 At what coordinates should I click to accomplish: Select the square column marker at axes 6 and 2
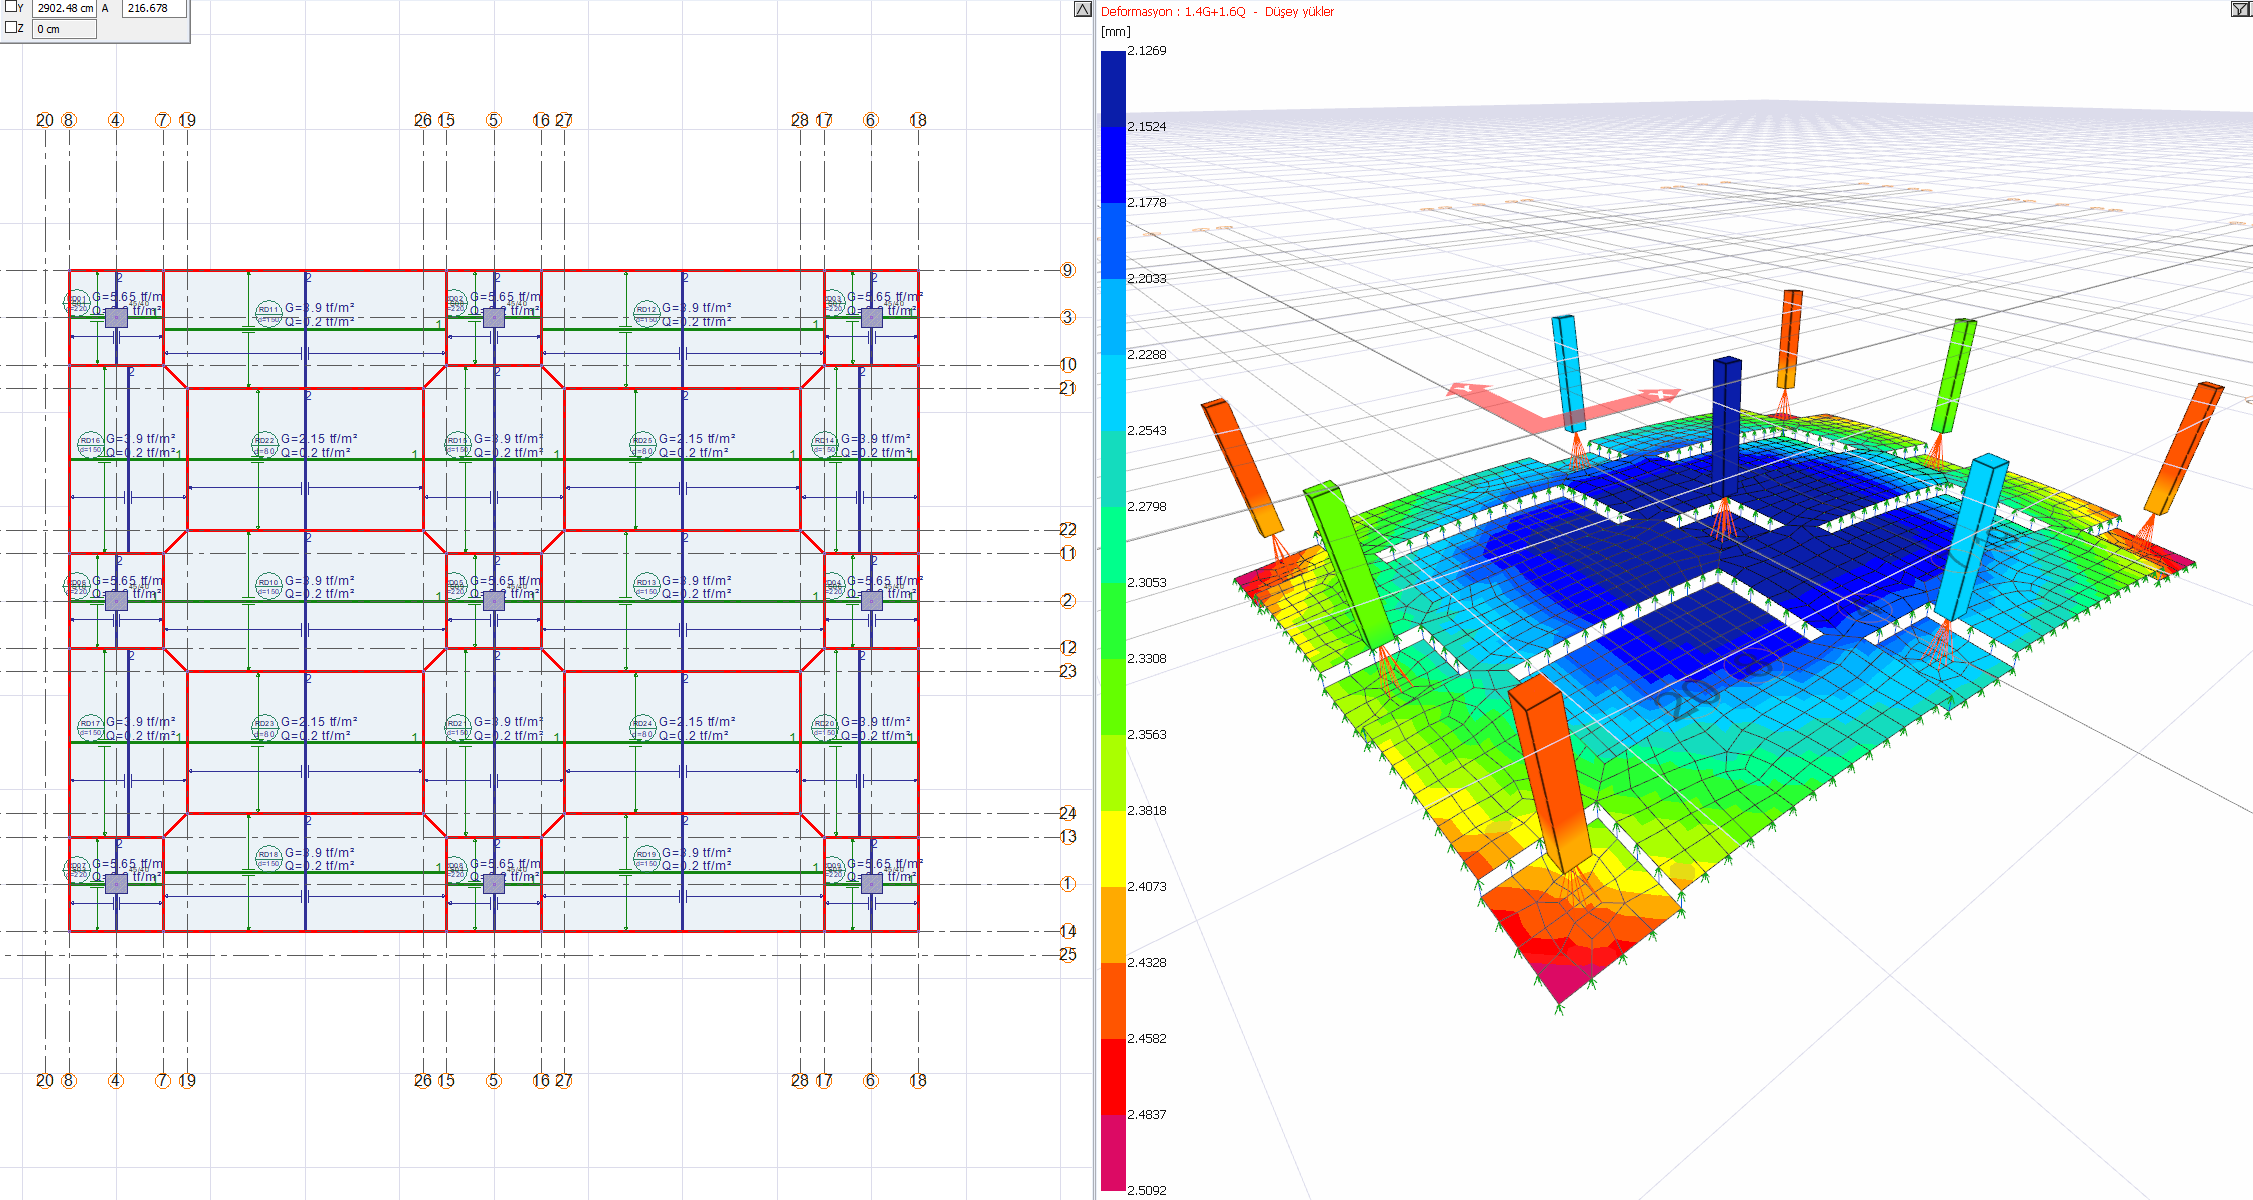tap(871, 601)
